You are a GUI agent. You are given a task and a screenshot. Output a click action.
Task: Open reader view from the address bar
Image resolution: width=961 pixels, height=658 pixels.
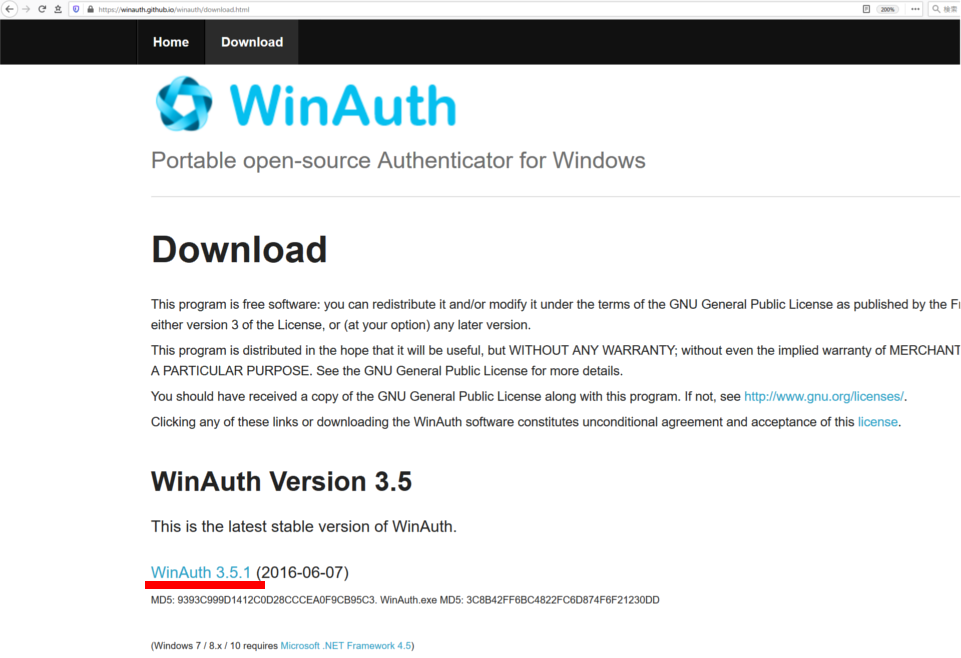[864, 9]
